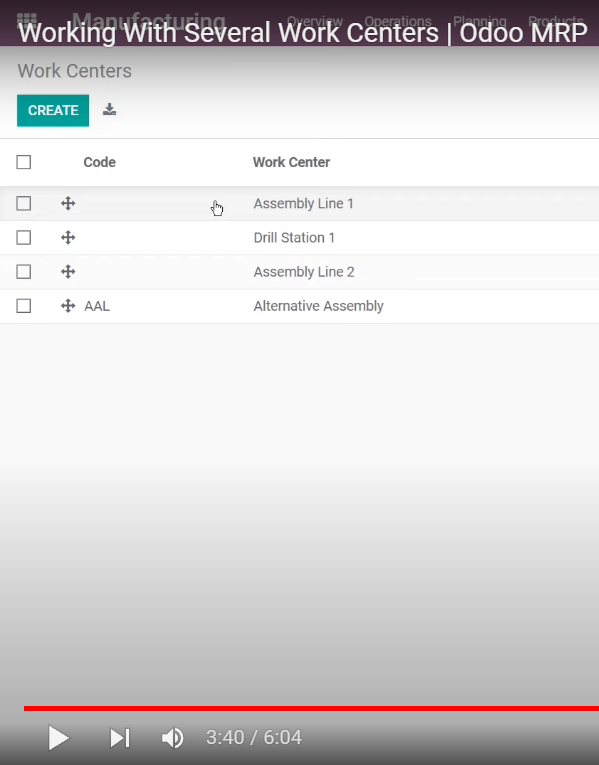
Task: Open the Planning menu
Action: coord(479,21)
